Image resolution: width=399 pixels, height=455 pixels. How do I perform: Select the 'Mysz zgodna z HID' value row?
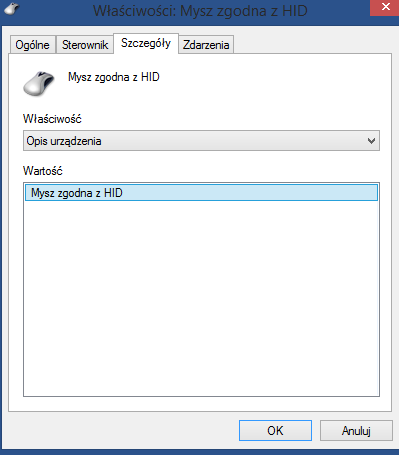coord(201,193)
